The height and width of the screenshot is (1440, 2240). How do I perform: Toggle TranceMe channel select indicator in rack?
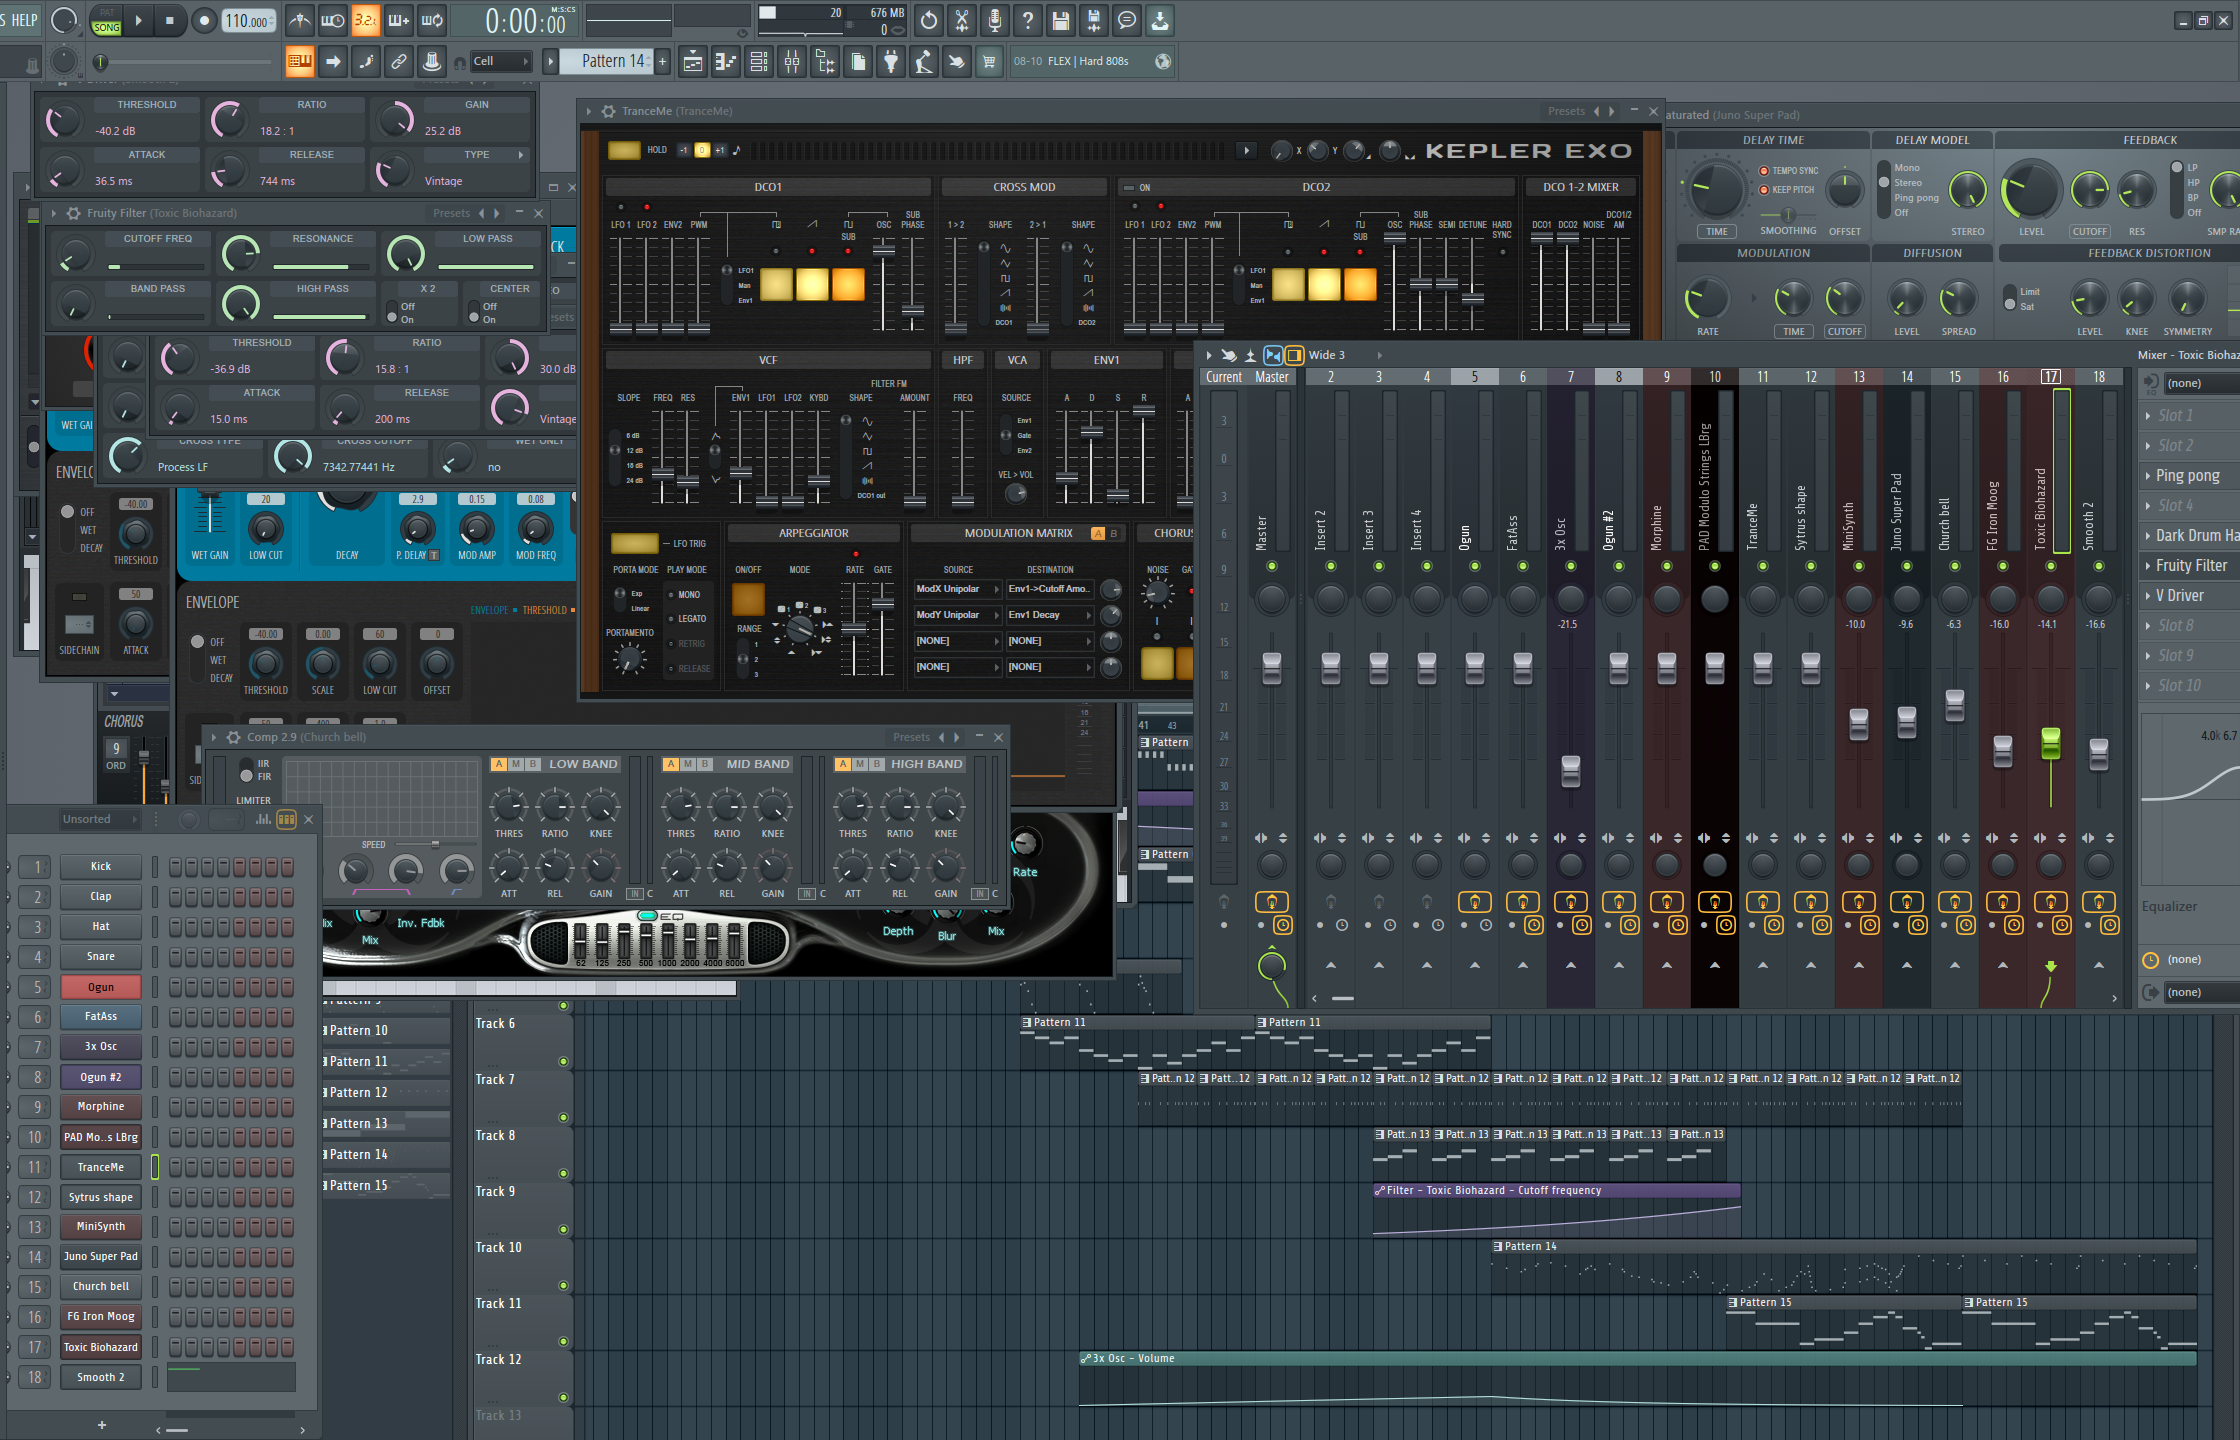[155, 1167]
